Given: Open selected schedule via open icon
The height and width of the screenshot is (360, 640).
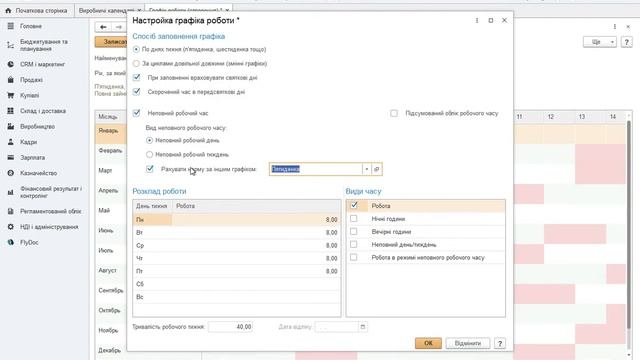Looking at the screenshot, I should coord(377,169).
